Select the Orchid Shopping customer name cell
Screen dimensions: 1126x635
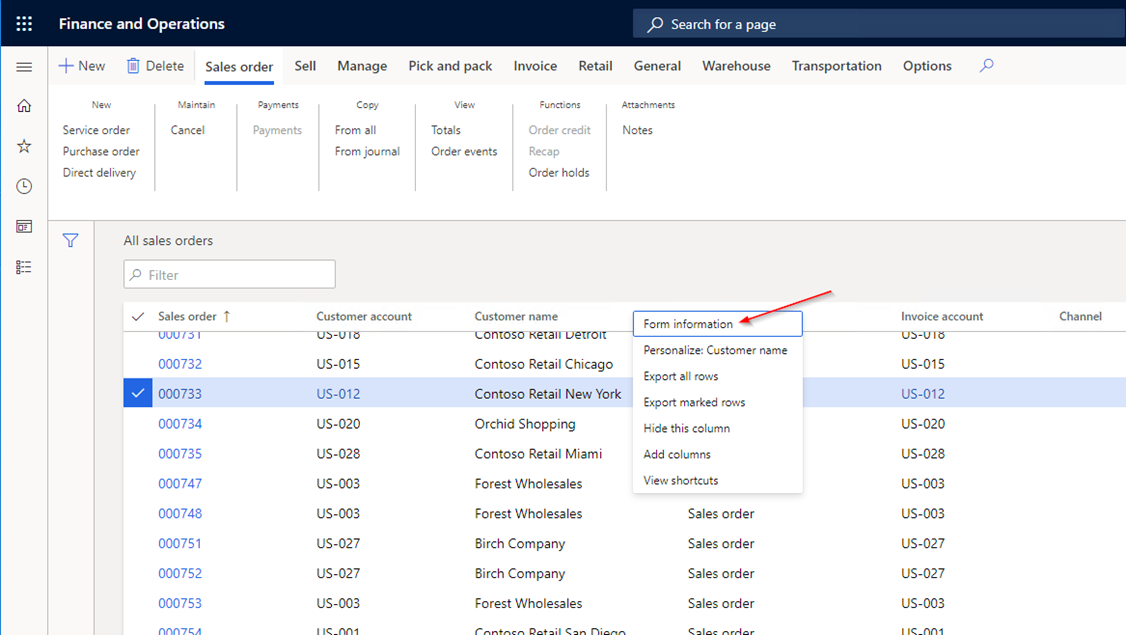tap(525, 424)
